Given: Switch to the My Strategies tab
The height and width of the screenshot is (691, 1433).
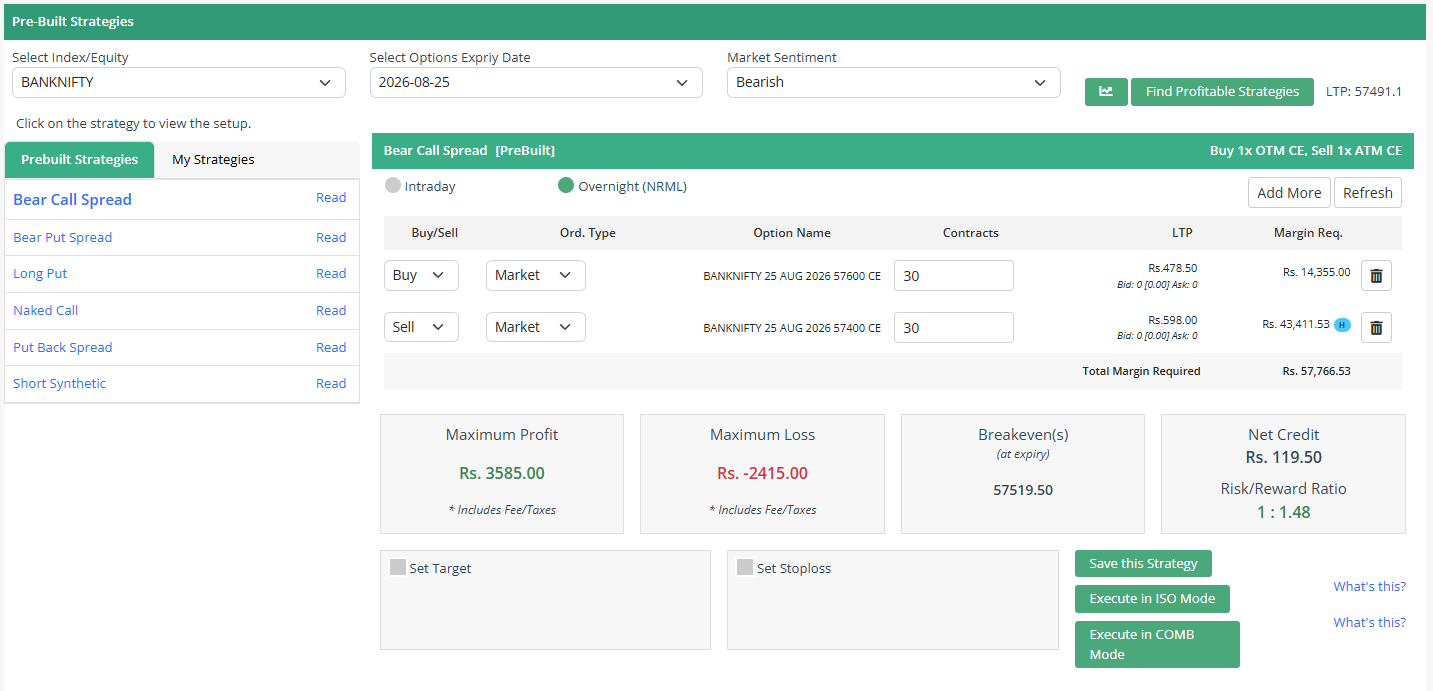Looking at the screenshot, I should click(x=213, y=160).
